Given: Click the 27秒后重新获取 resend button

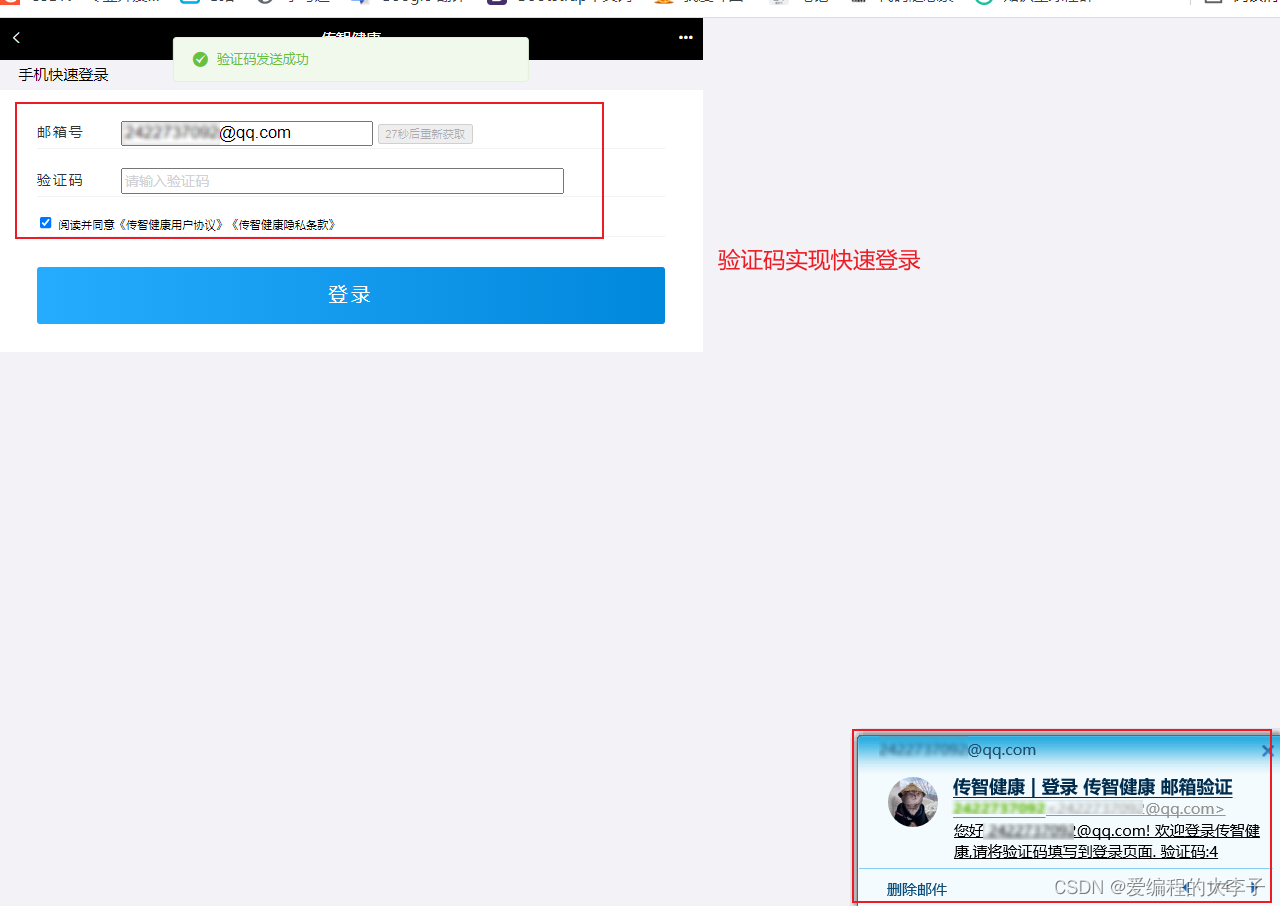Looking at the screenshot, I should [425, 134].
